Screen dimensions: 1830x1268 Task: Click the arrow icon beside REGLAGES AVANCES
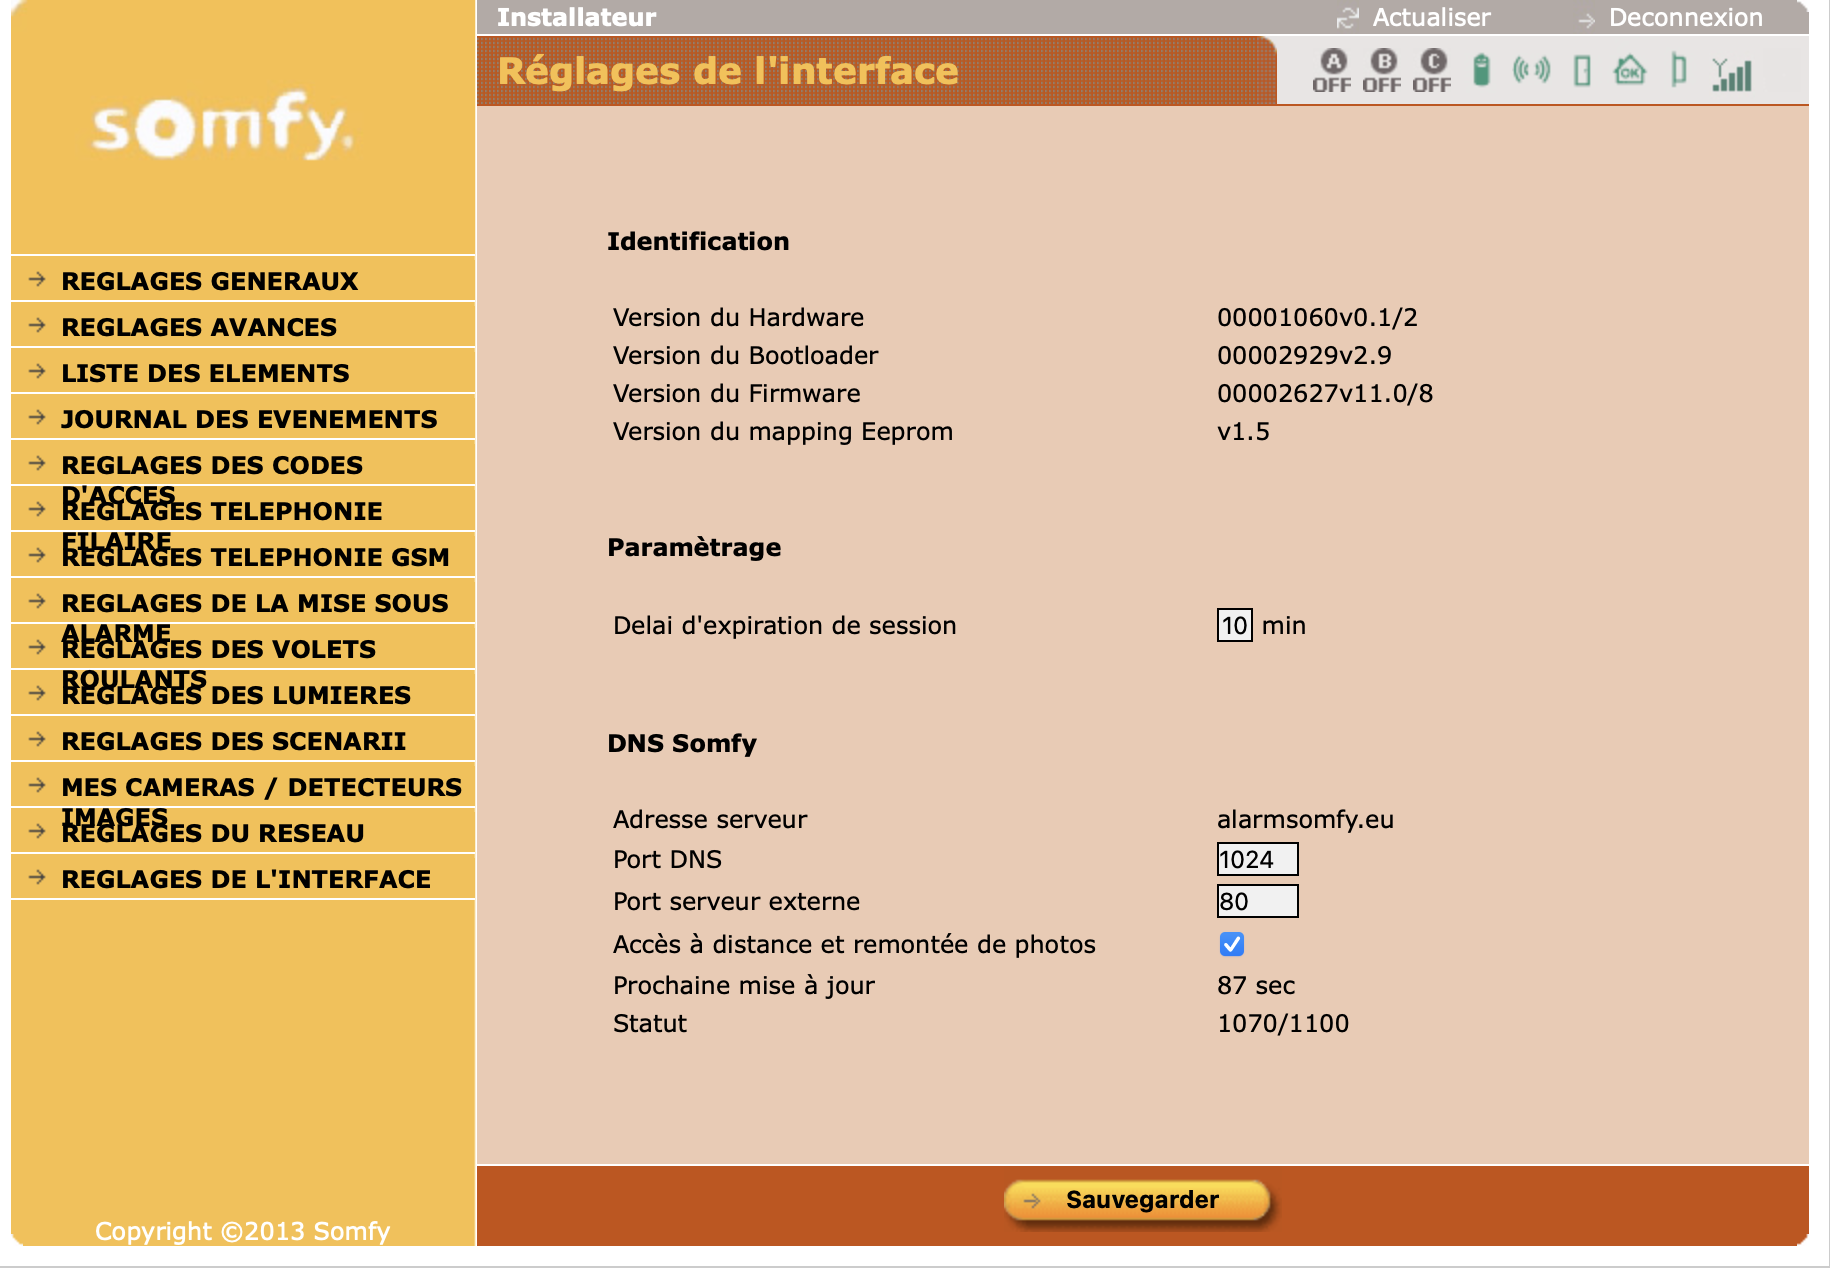pyautogui.click(x=38, y=325)
